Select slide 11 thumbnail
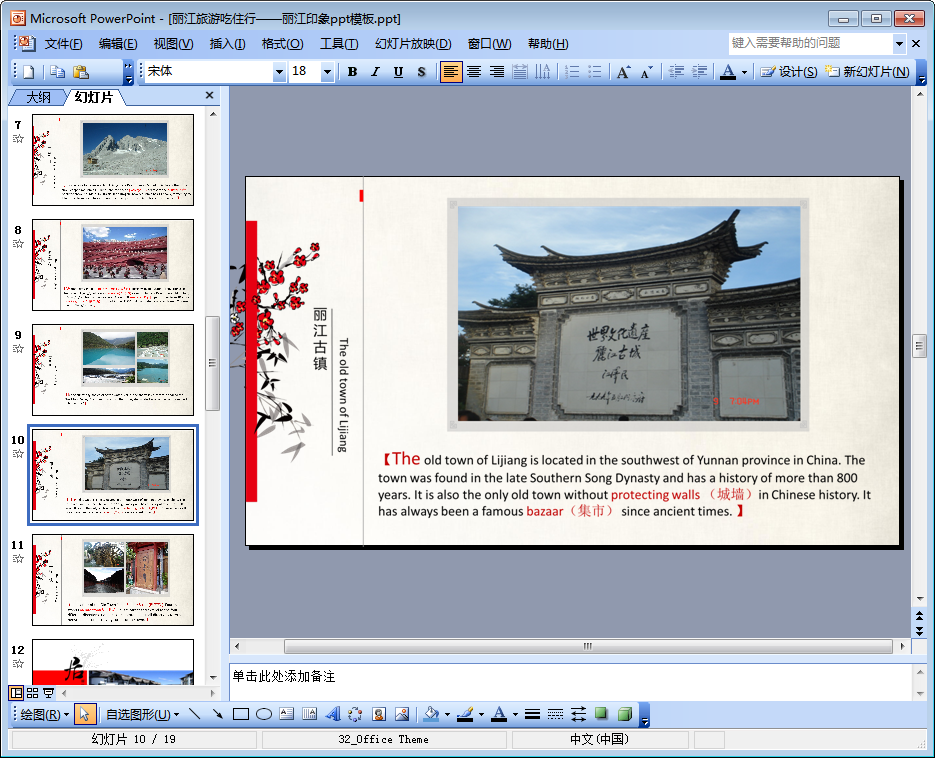Image resolution: width=935 pixels, height=758 pixels. pyautogui.click(x=112, y=580)
